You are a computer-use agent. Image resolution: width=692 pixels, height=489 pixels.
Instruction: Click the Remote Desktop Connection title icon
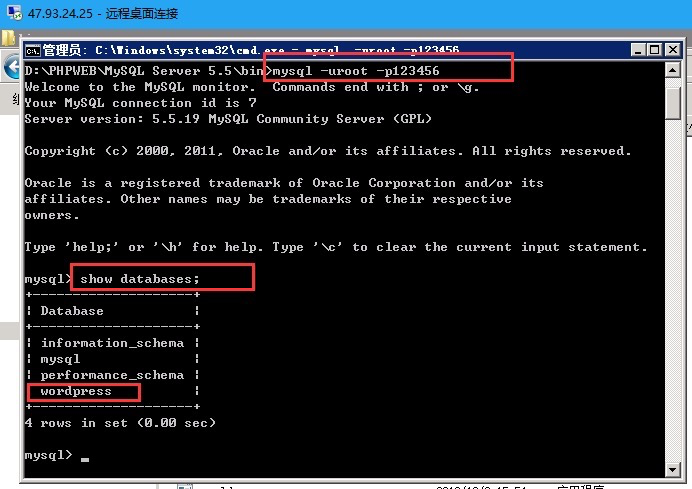(x=15, y=12)
